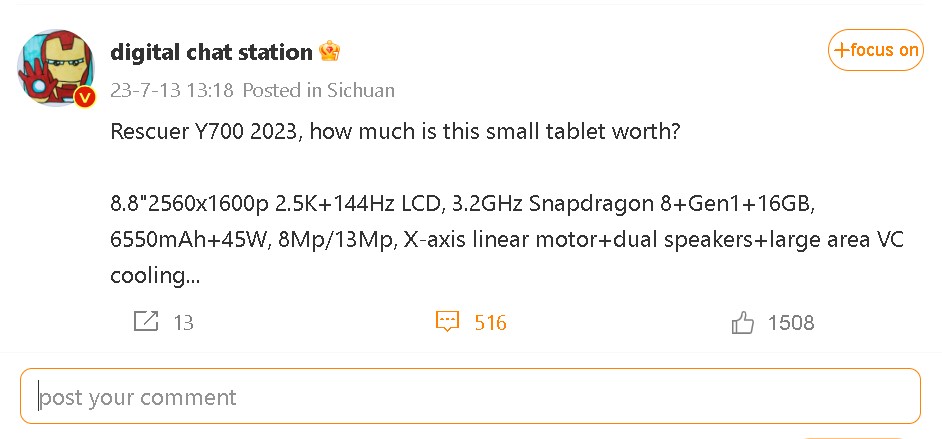Click the Snapdragon 8+Gen1+16GB text

point(672,204)
